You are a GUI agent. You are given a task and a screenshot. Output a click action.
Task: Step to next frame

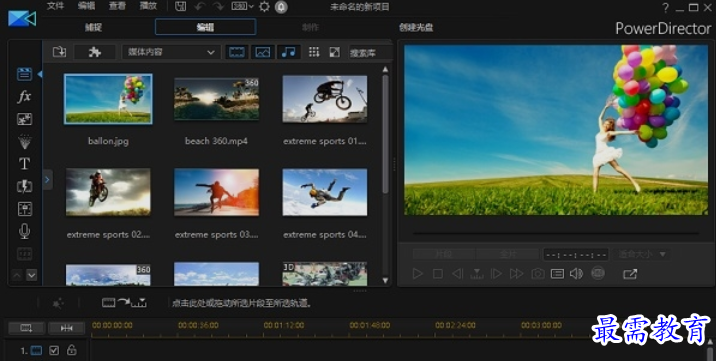click(x=496, y=274)
